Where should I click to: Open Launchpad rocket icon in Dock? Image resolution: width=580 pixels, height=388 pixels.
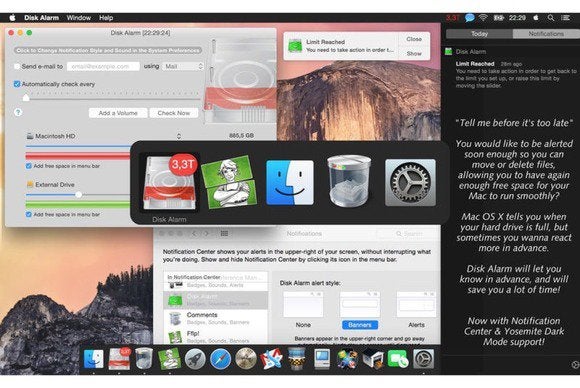pos(195,359)
